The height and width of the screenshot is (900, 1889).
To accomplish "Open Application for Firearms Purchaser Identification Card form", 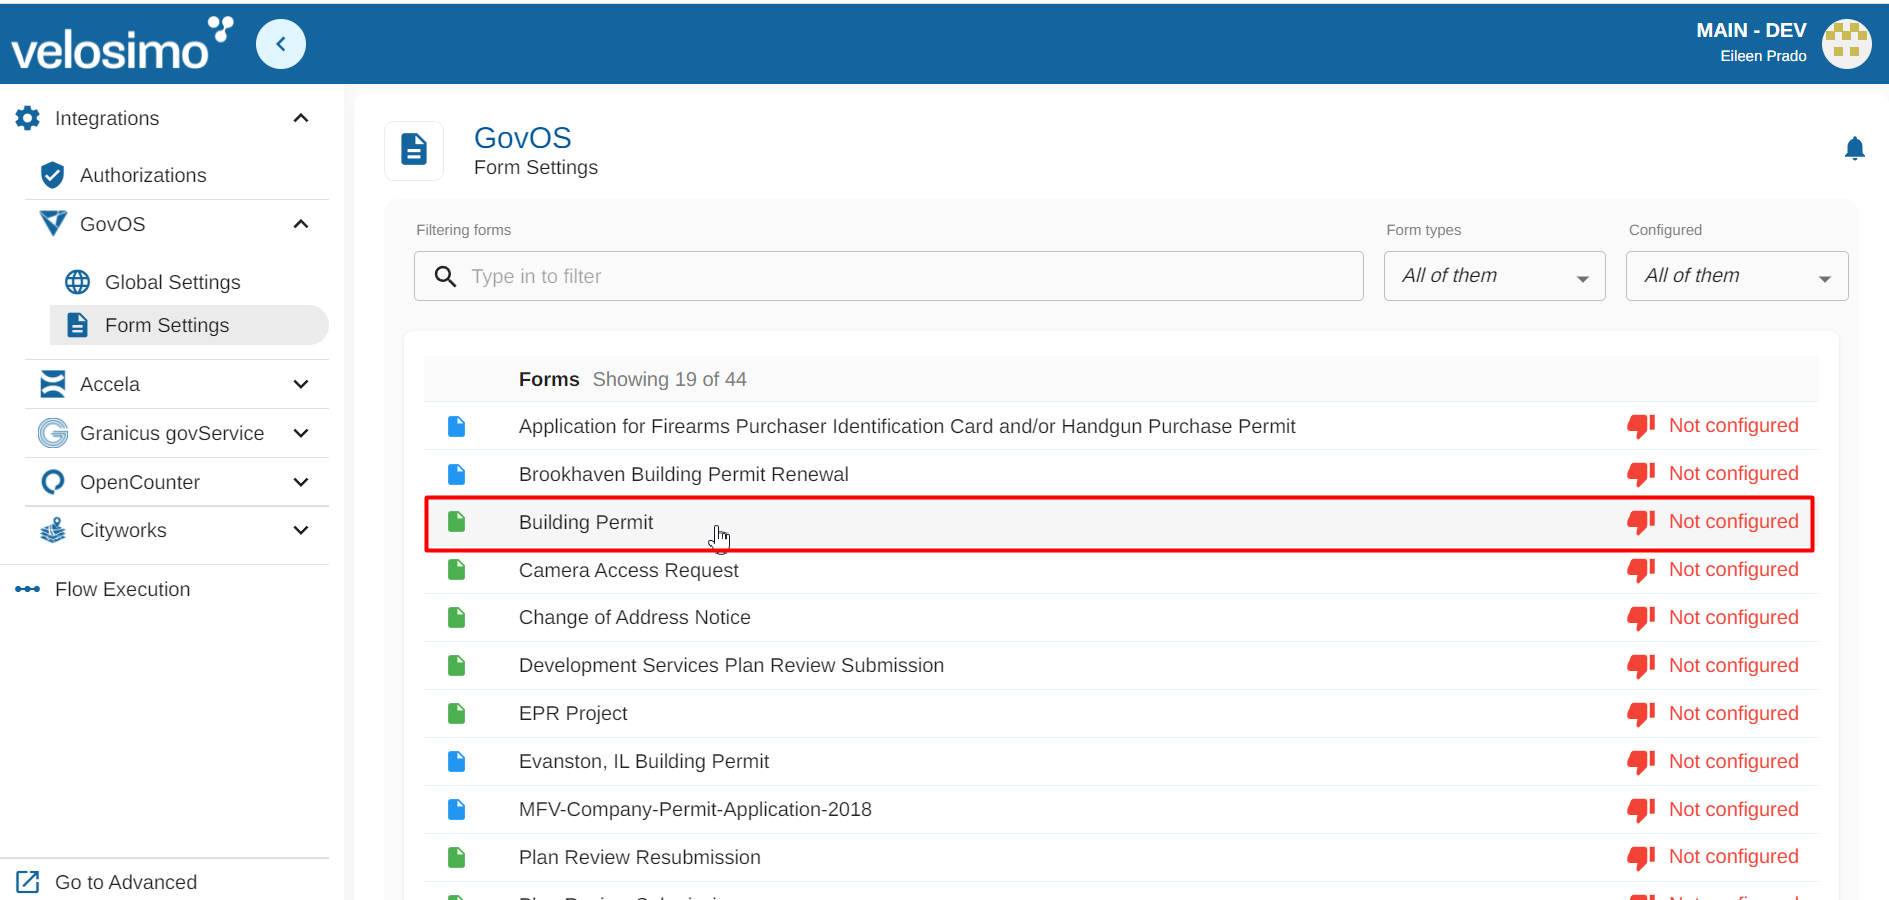I will [907, 426].
